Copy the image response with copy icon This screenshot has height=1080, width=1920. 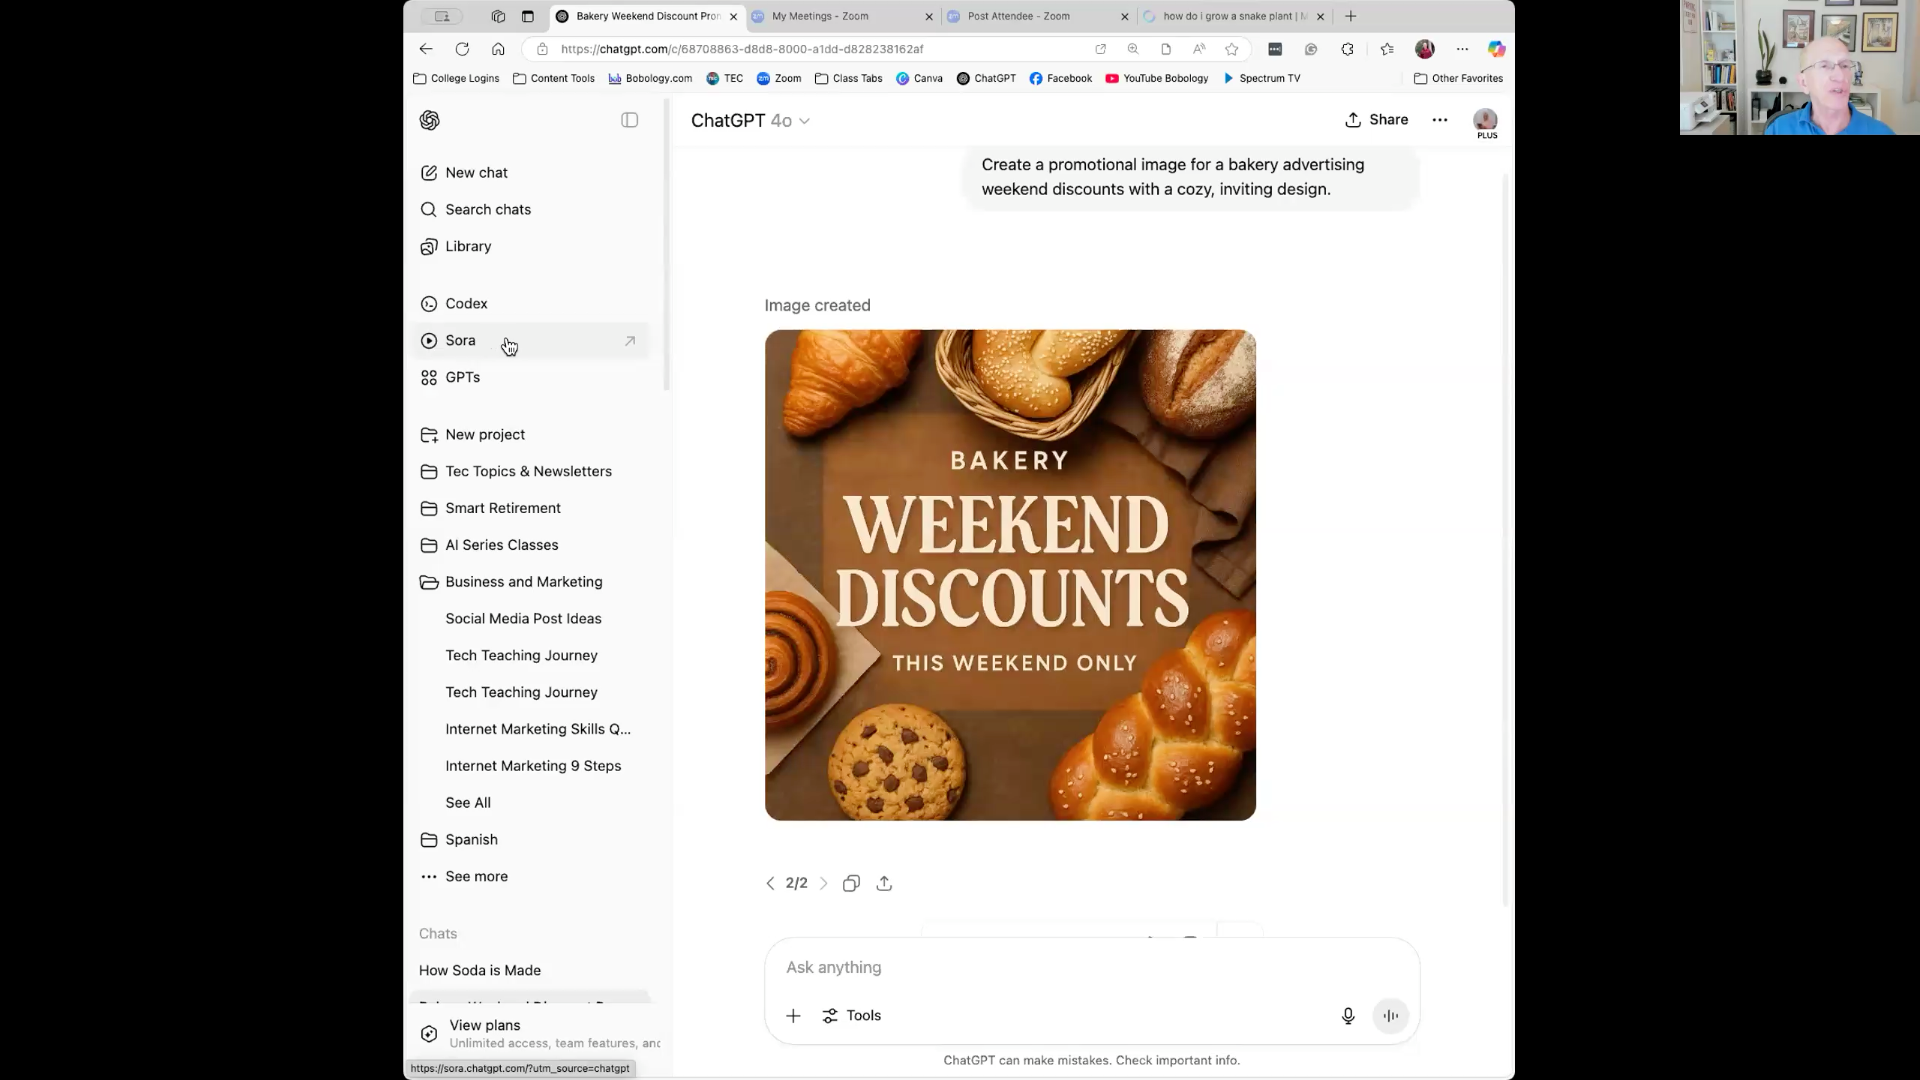851,884
